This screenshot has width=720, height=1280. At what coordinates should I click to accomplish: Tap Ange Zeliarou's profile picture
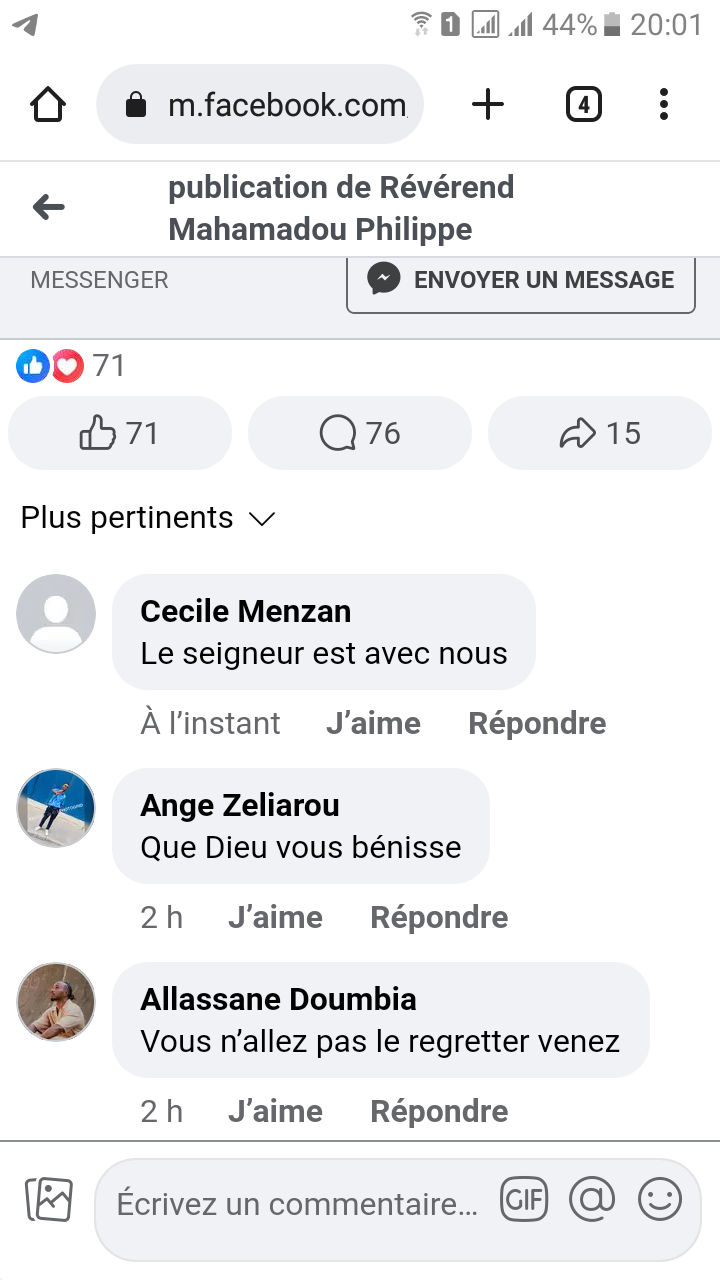pyautogui.click(x=57, y=808)
